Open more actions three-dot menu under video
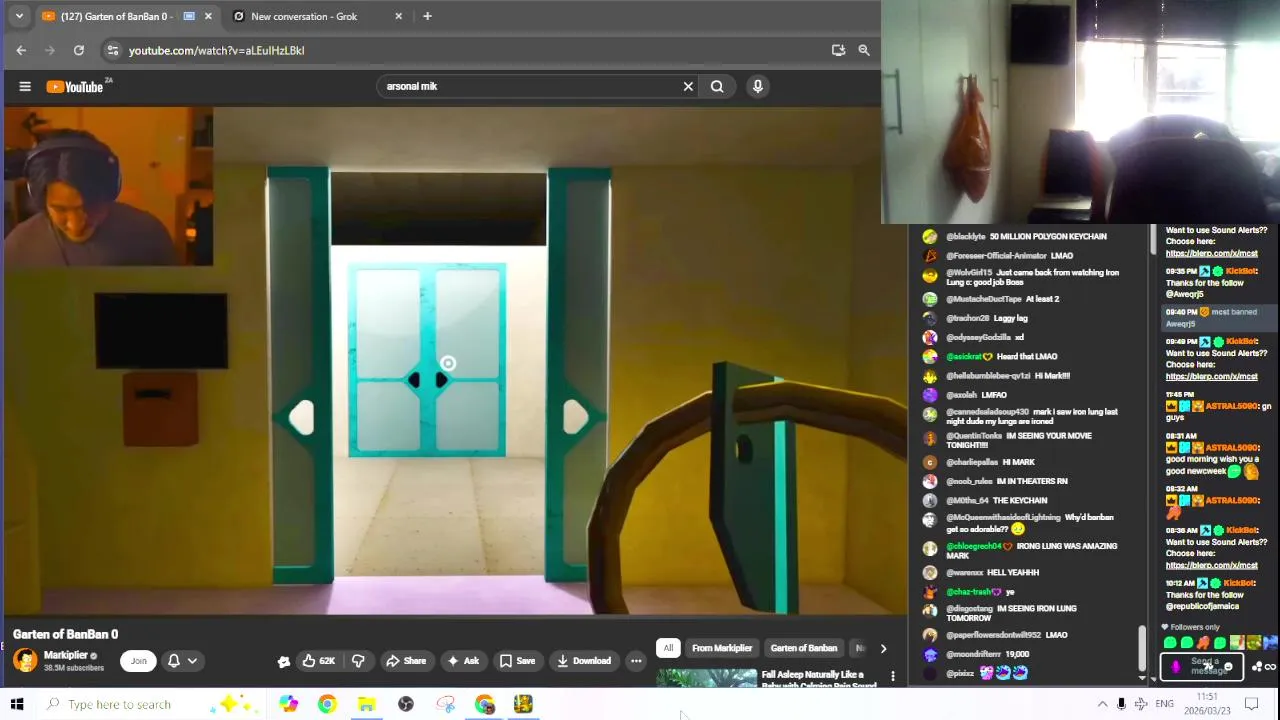 tap(636, 660)
